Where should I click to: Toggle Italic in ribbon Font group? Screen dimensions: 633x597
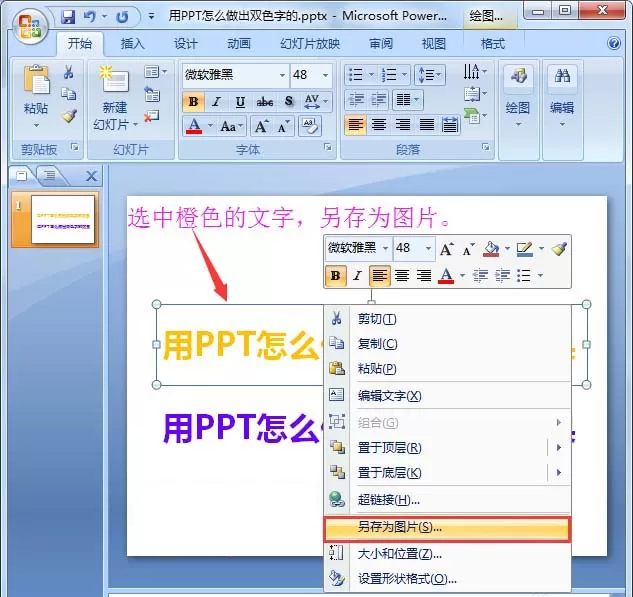(216, 101)
